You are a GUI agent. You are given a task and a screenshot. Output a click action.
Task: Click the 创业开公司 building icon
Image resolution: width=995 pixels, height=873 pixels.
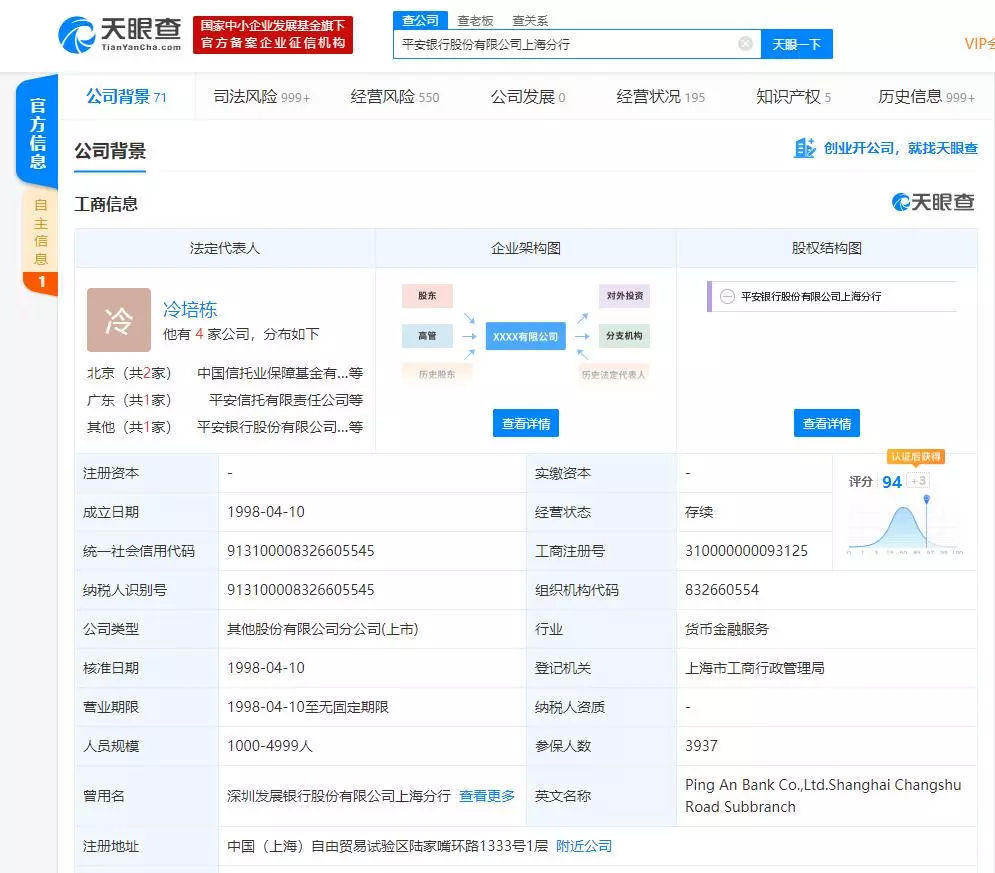click(x=805, y=148)
